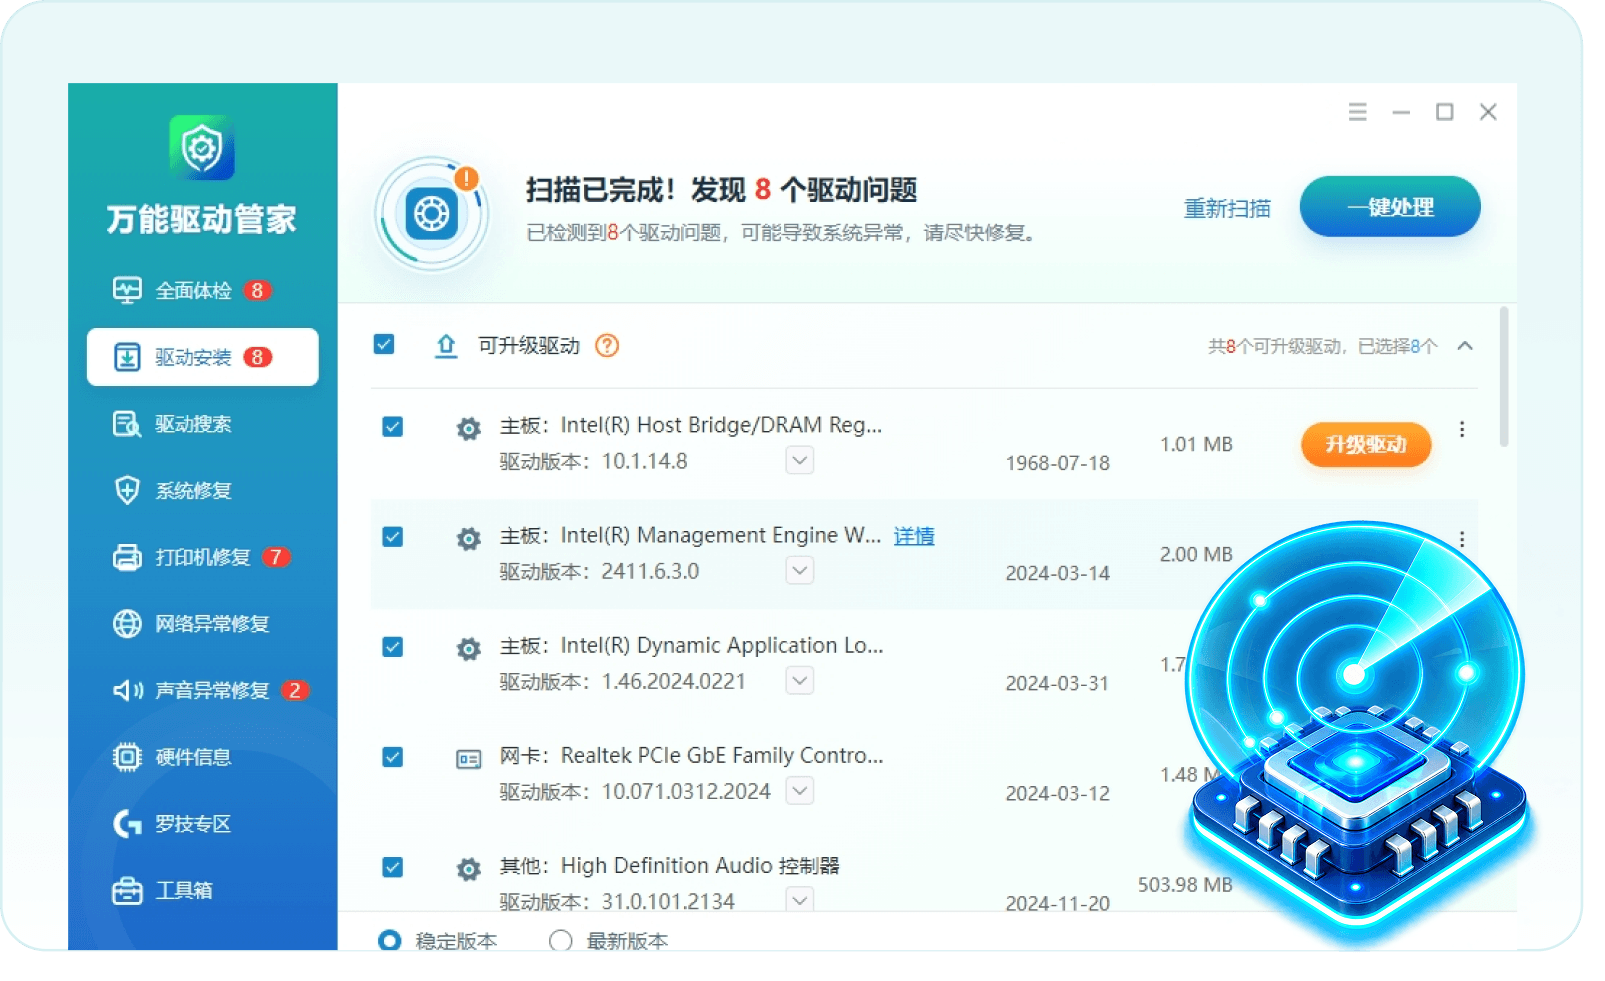The image size is (1605, 981).
Task: Open version dropdown for driver 31.0.101.2134
Action: coord(800,900)
